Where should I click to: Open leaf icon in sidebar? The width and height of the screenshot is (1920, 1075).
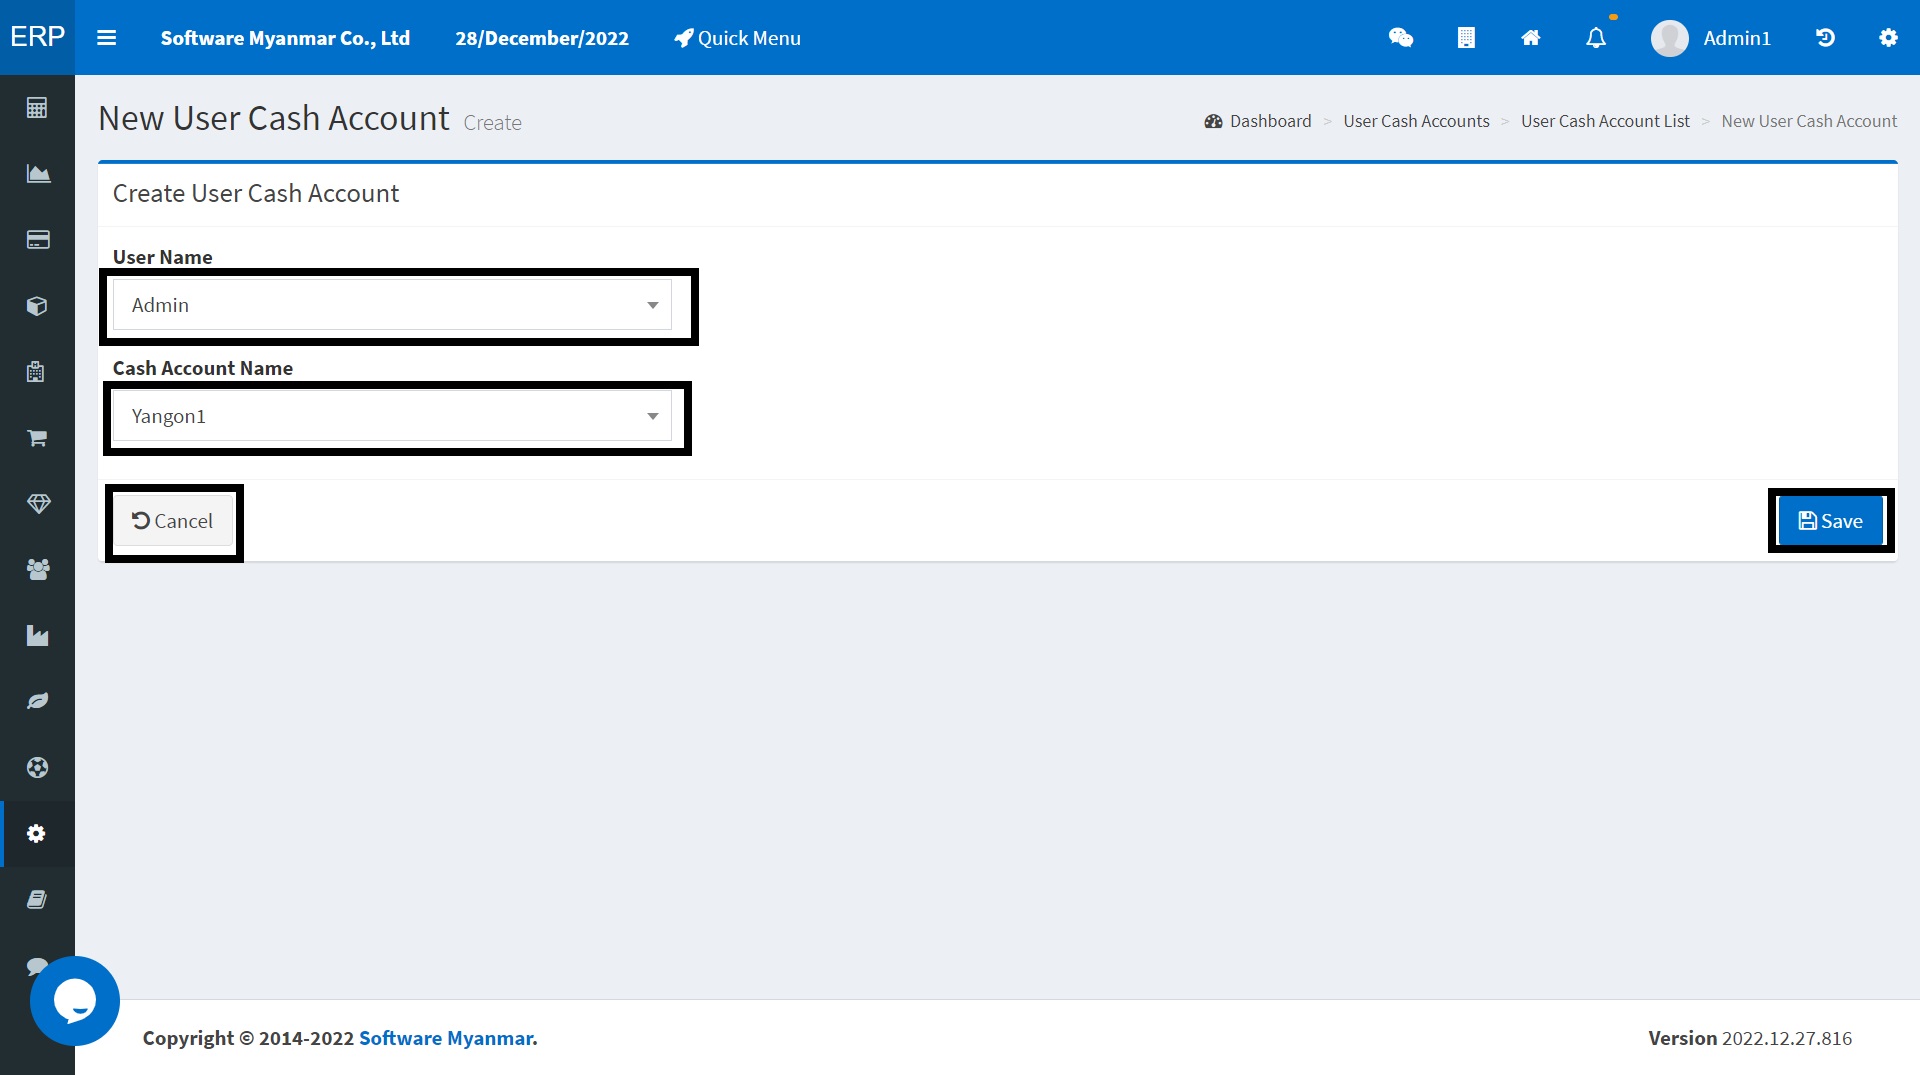[37, 701]
